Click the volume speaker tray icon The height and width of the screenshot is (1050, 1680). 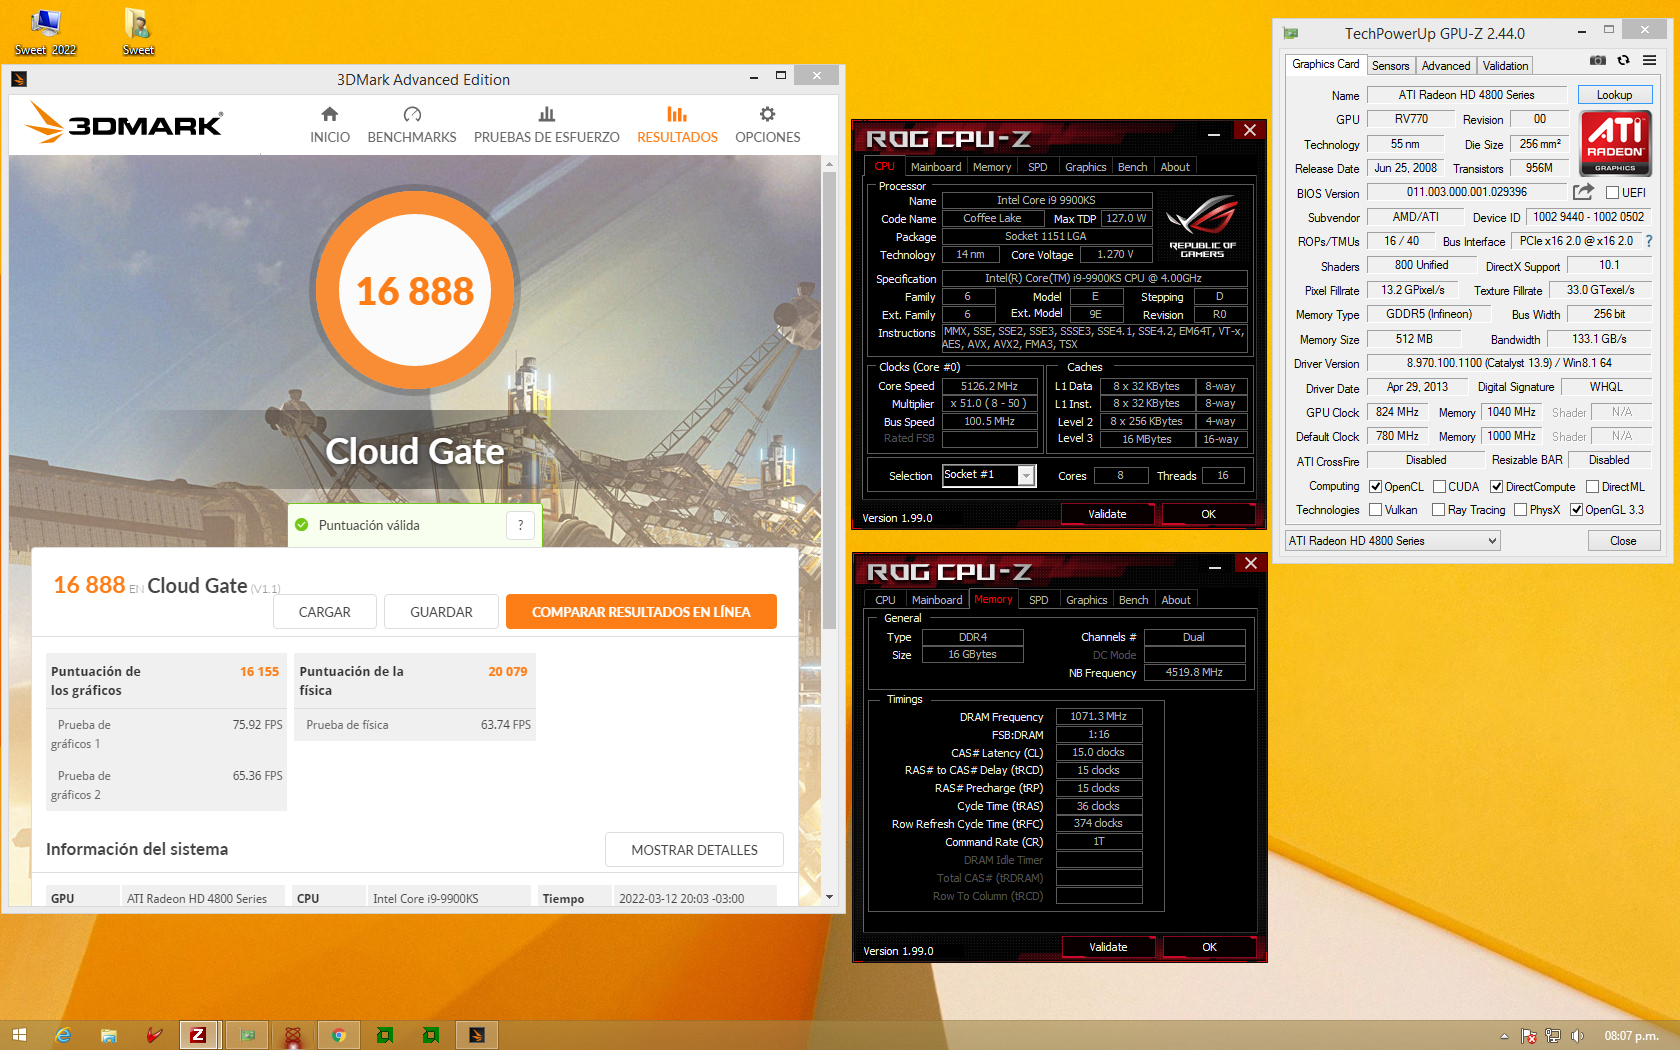coord(1577,1036)
